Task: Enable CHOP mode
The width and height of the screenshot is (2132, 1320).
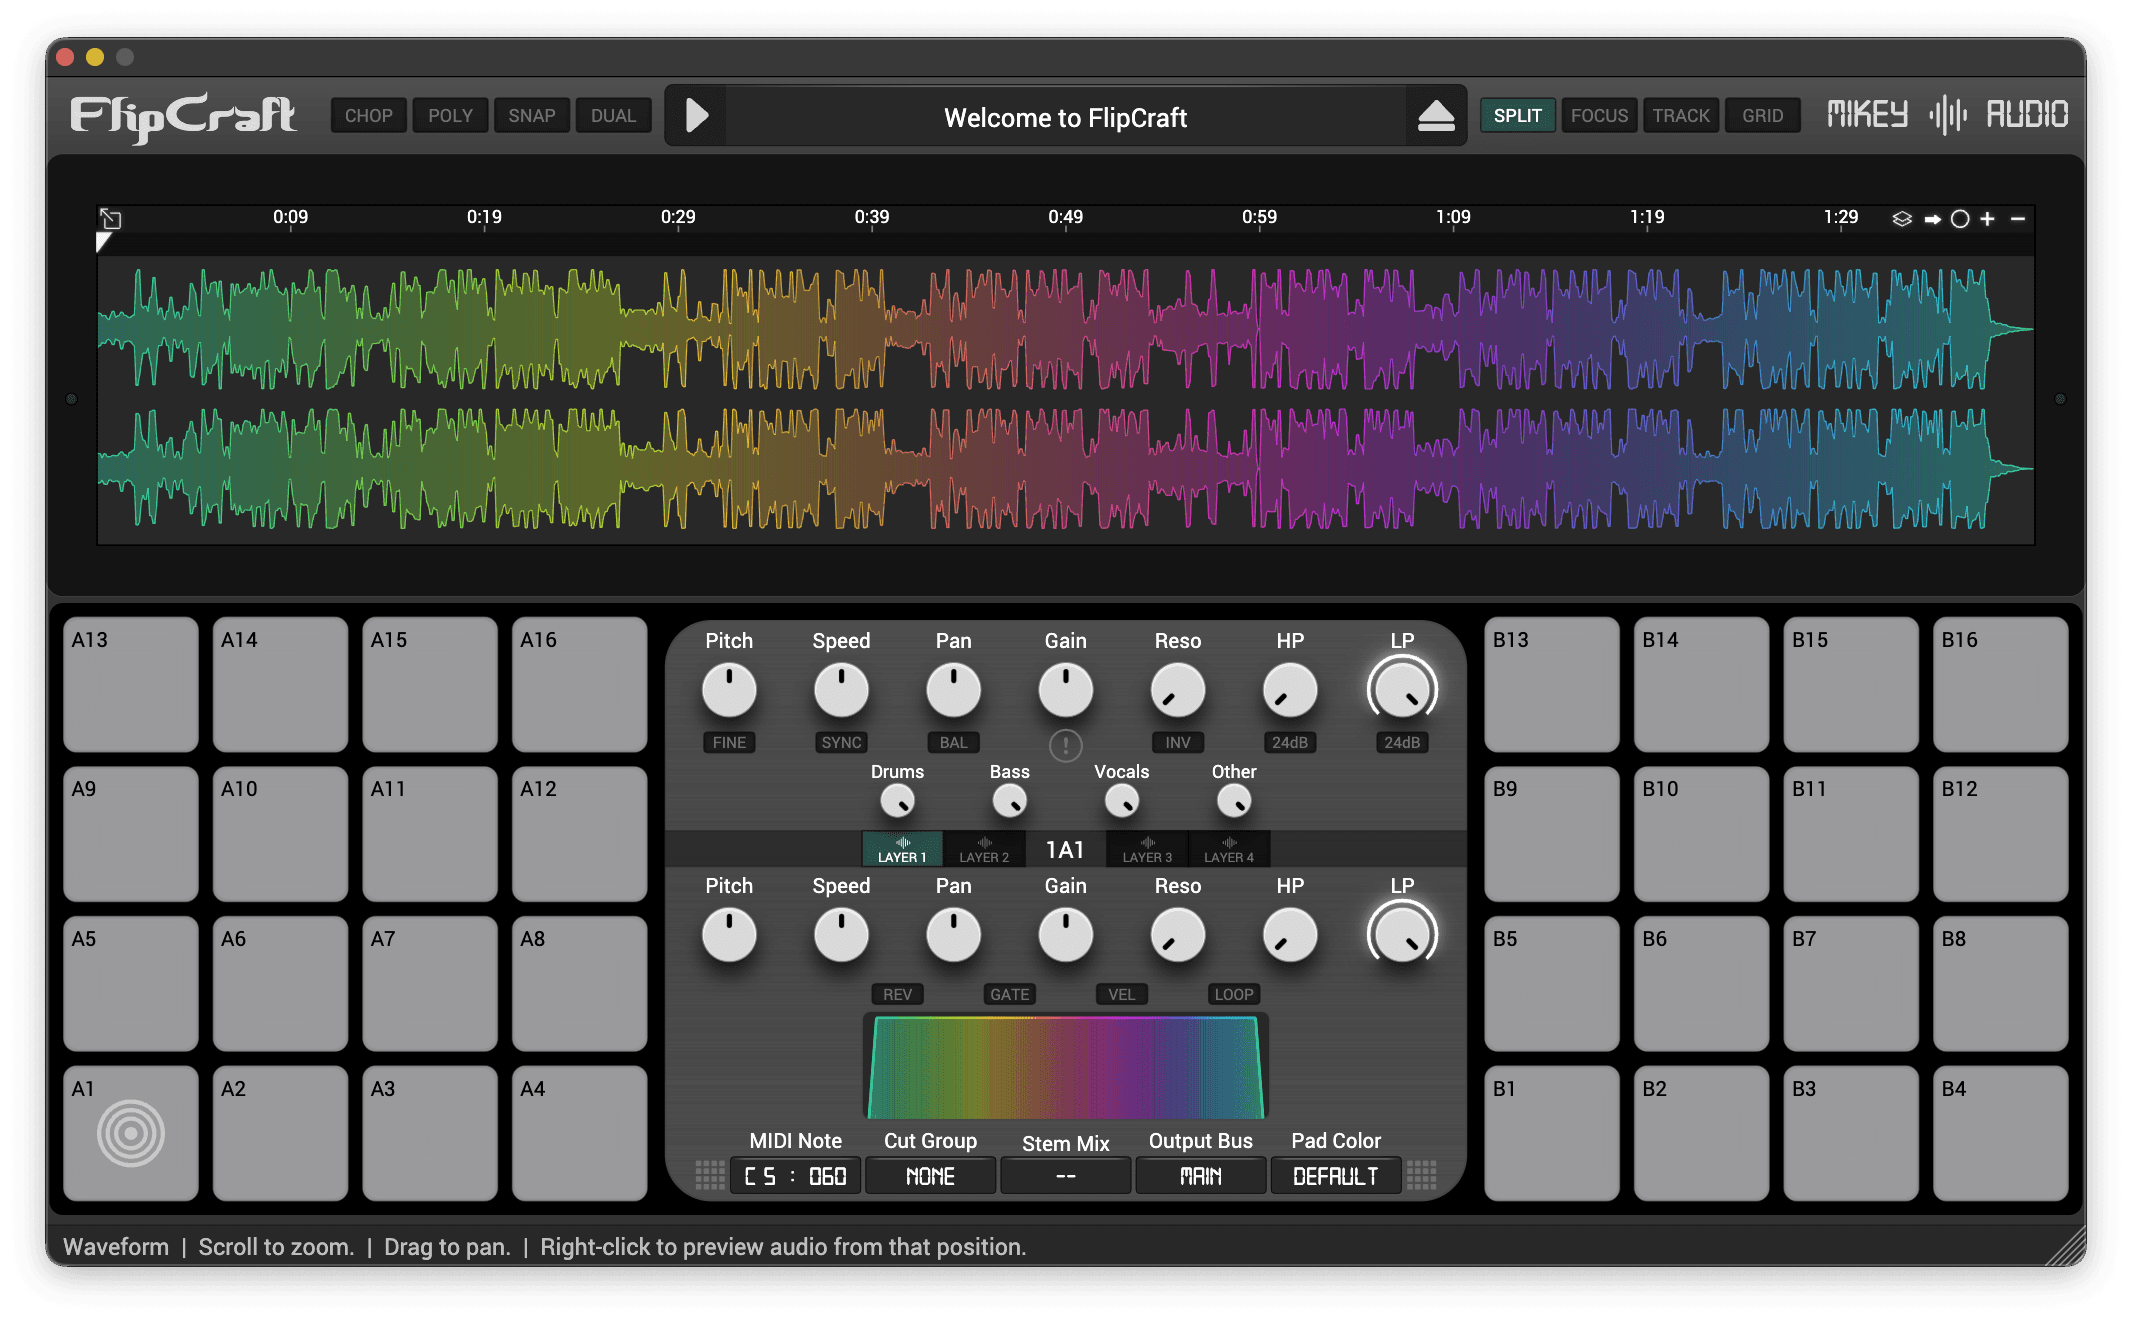Action: tap(368, 116)
